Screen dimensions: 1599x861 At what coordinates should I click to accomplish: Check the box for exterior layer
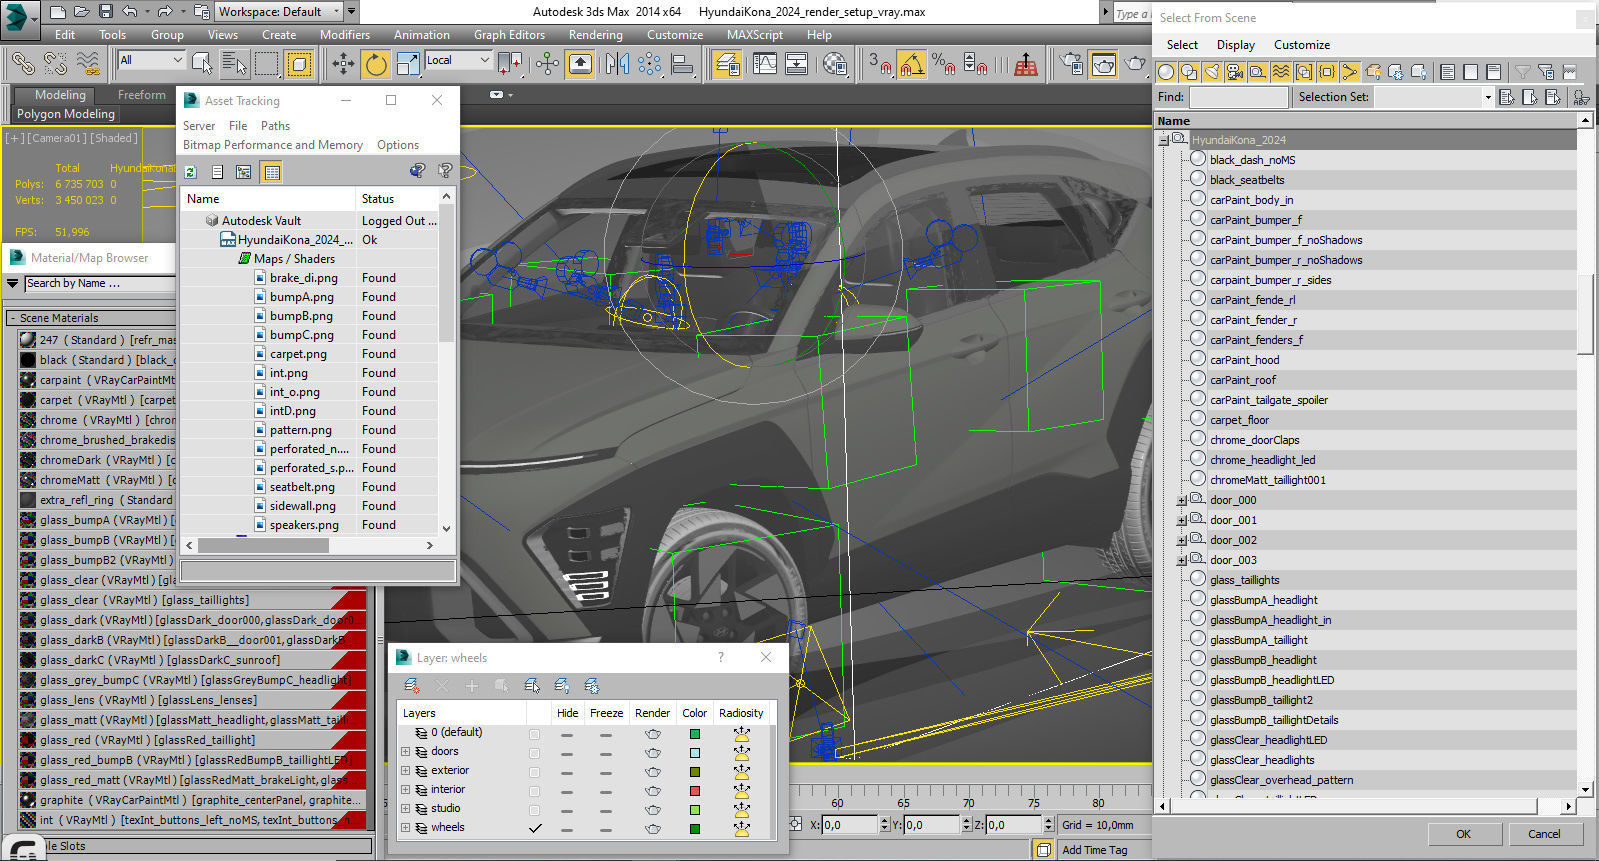[535, 772]
